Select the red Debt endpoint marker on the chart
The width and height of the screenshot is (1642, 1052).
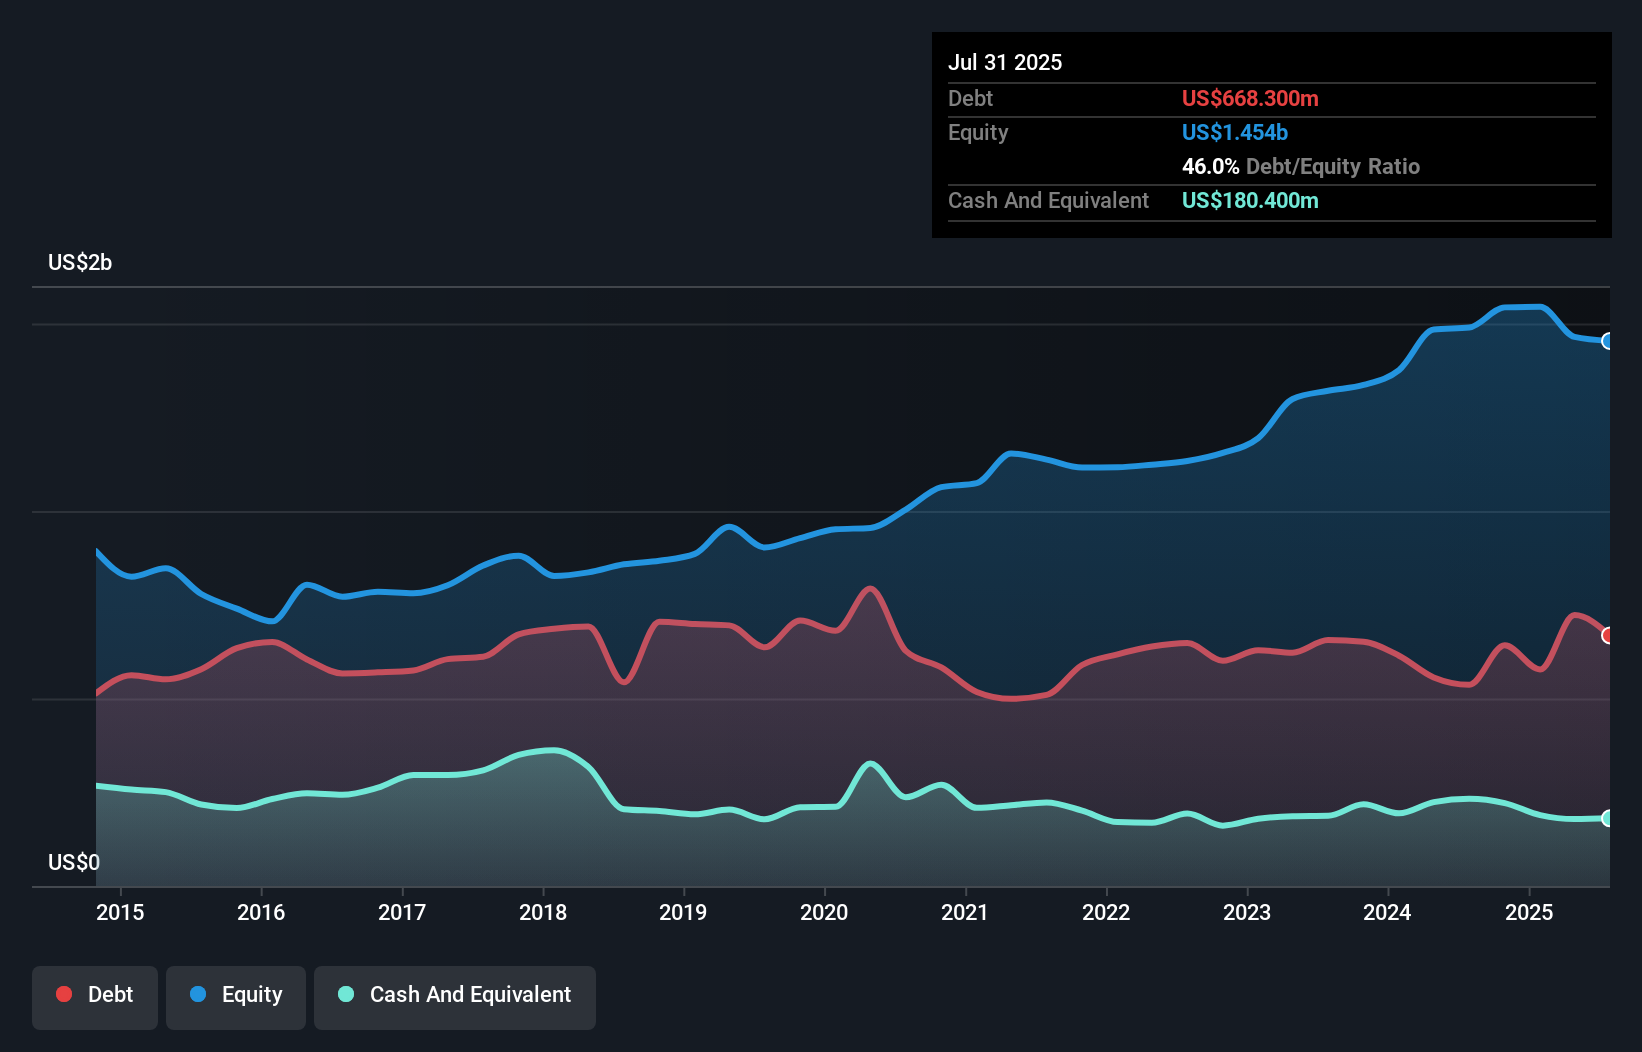click(1608, 635)
